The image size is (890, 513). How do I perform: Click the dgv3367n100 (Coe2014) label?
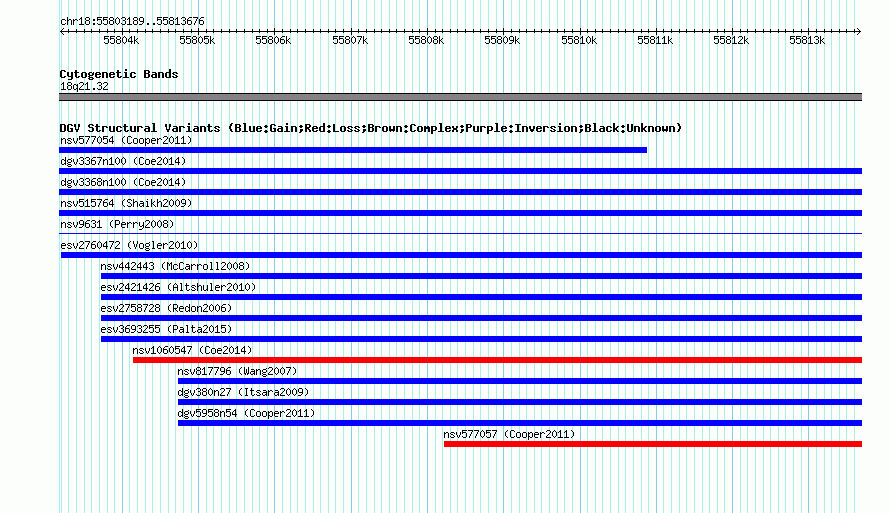pyautogui.click(x=123, y=161)
